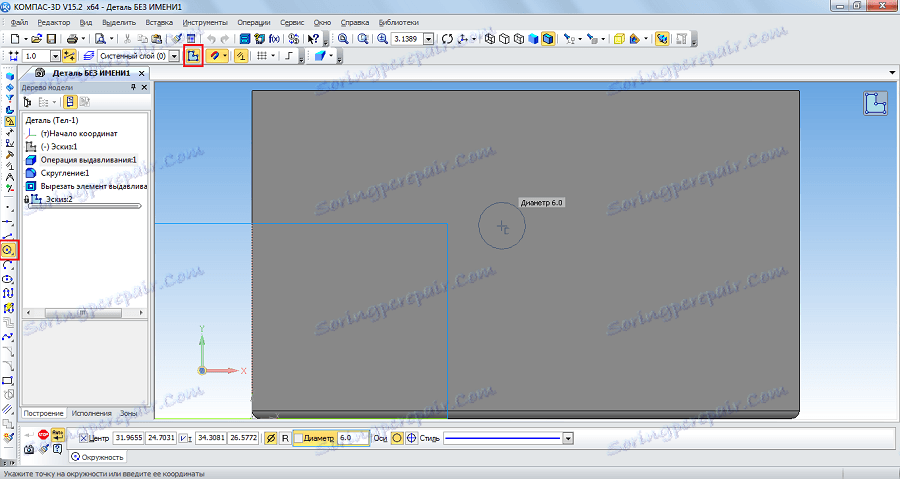Click the camera icon in the property panel

(x=29, y=449)
